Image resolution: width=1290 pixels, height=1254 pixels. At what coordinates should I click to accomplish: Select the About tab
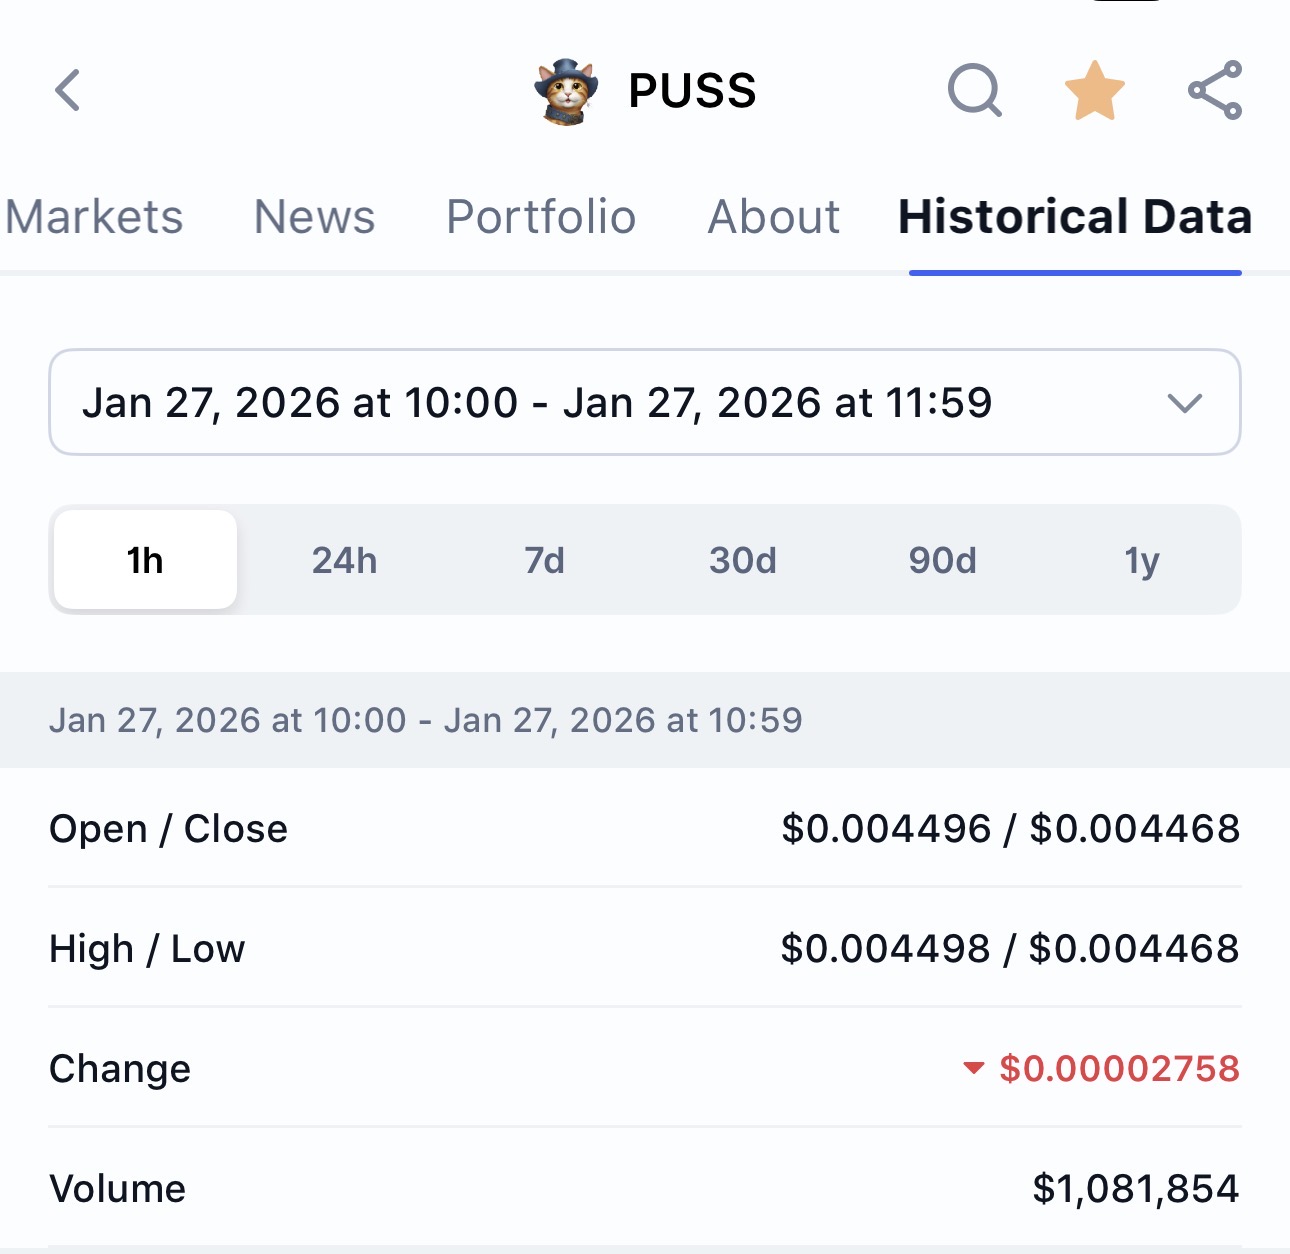pos(774,217)
